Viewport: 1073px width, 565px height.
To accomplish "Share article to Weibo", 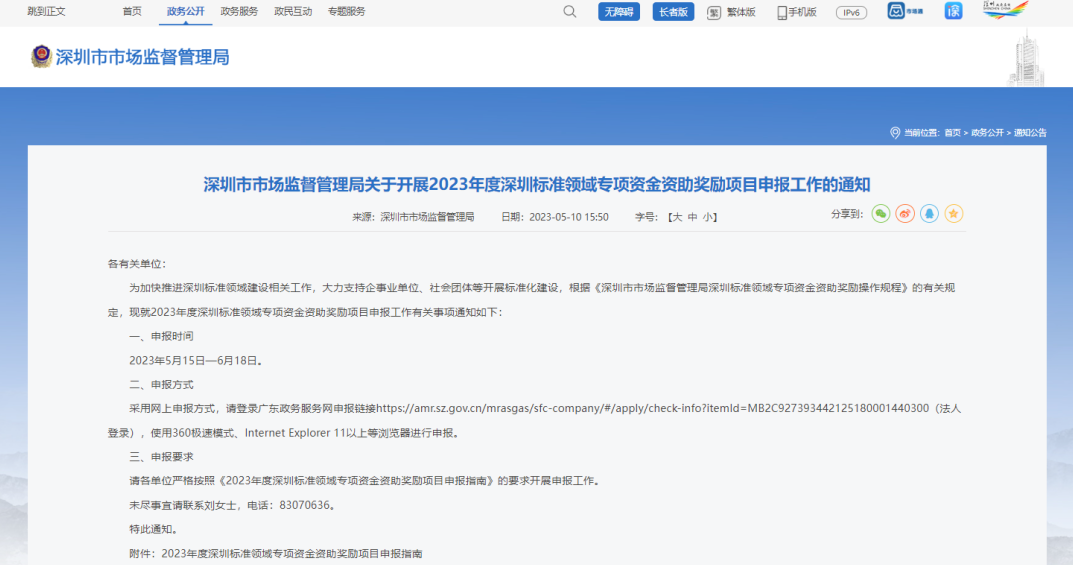I will 905,214.
